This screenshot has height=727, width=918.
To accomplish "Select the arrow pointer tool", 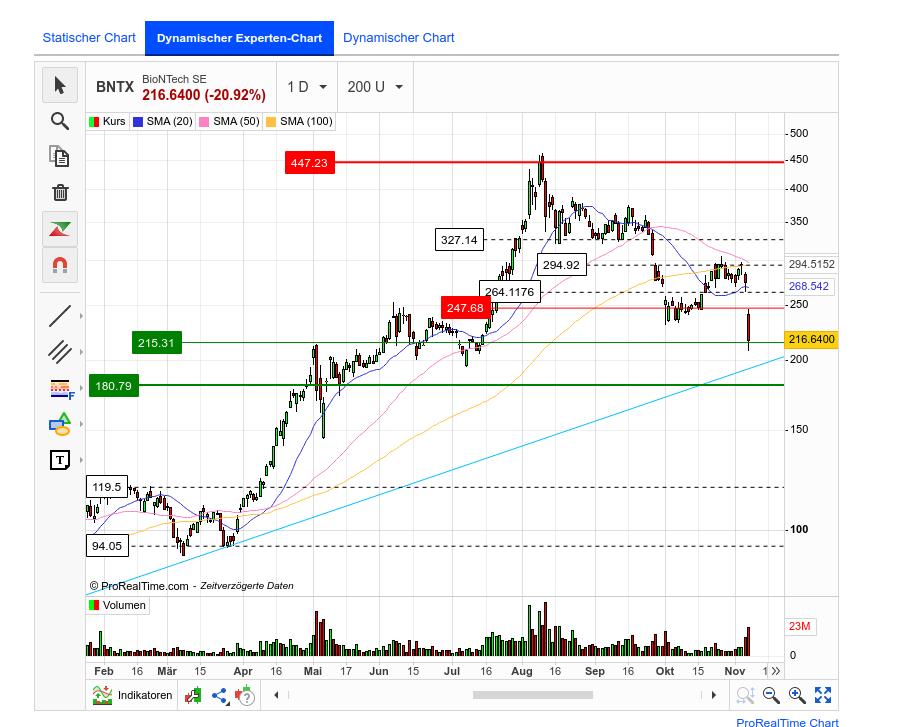I will coord(60,85).
